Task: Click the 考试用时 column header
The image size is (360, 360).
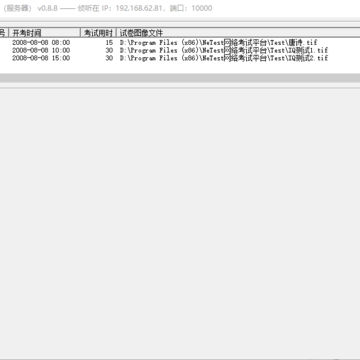Action: [98, 33]
